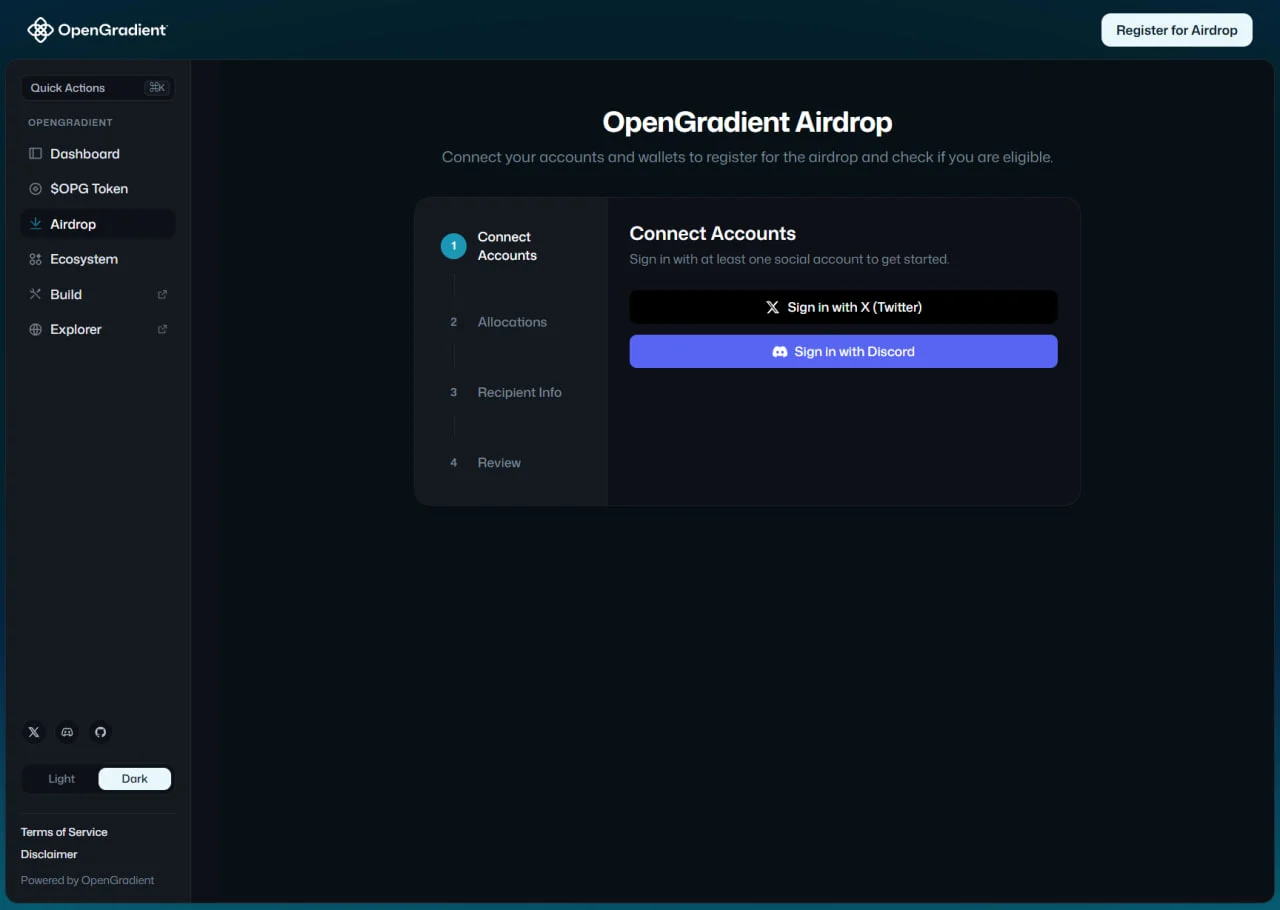Click the Ecosystem grid icon

coord(35,259)
